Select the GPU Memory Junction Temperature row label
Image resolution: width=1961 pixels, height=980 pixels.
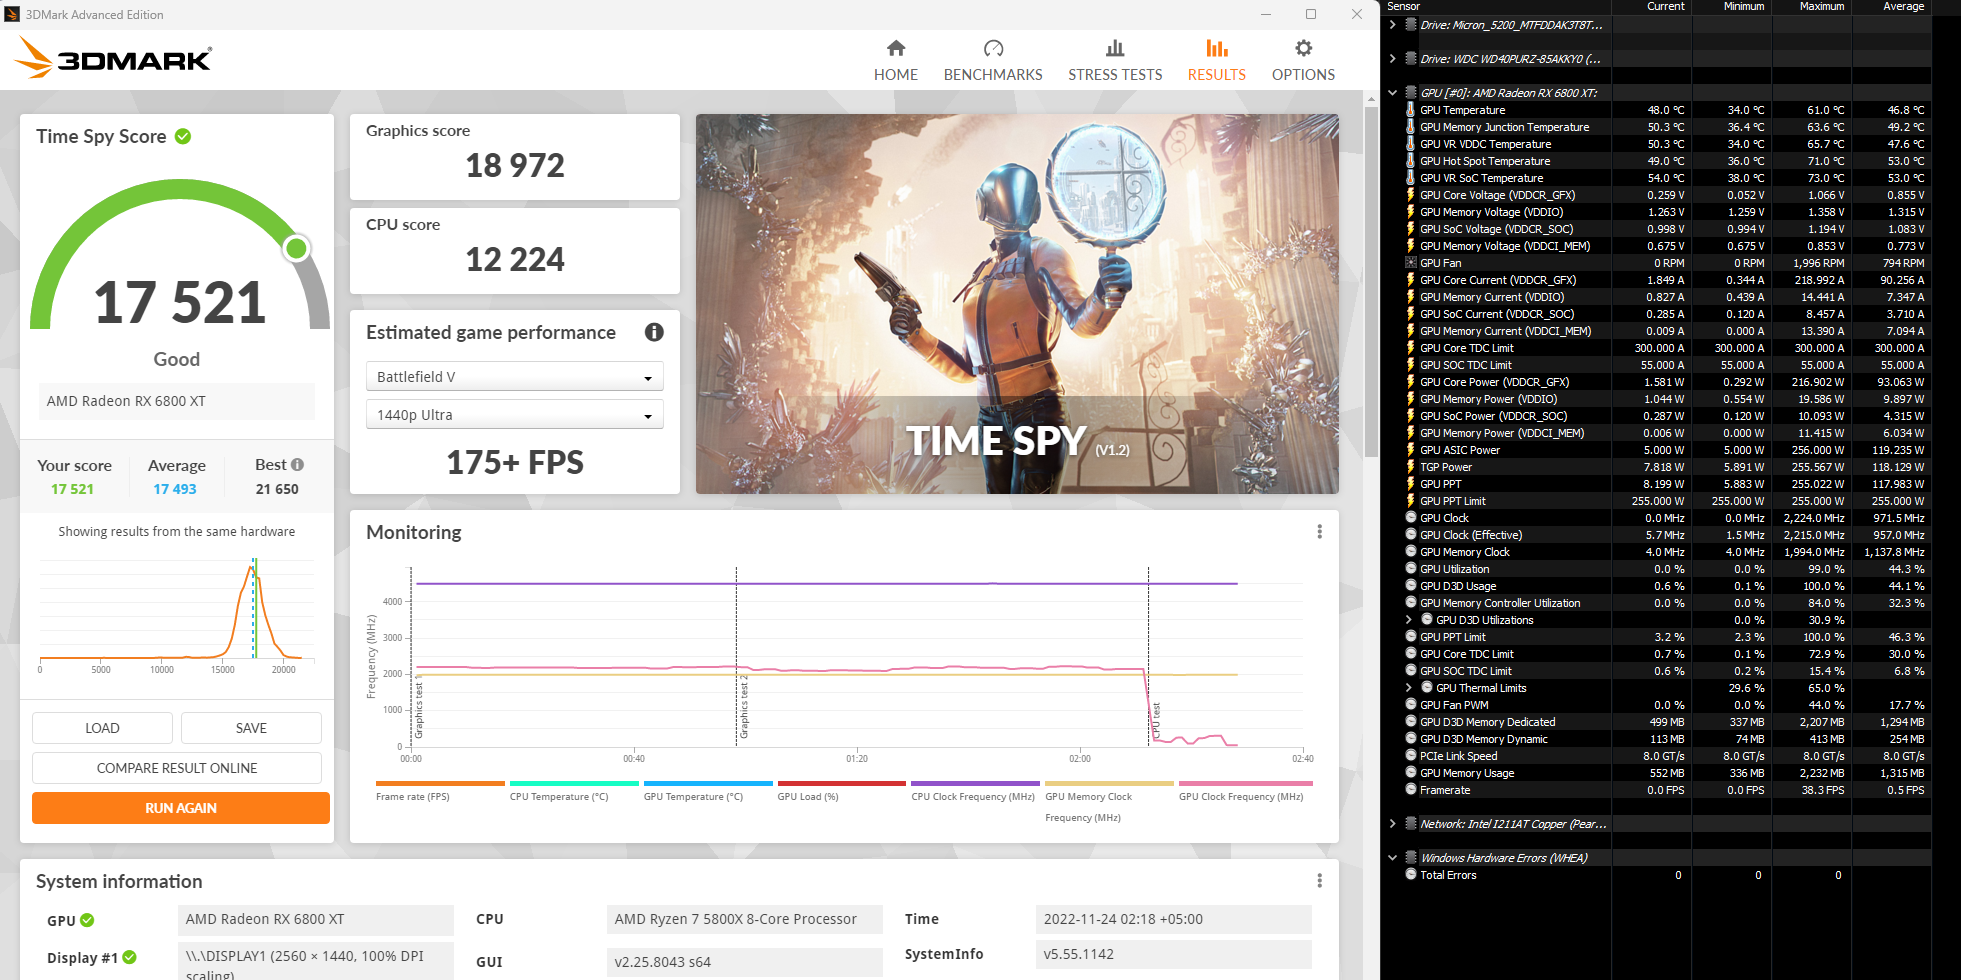point(1504,127)
